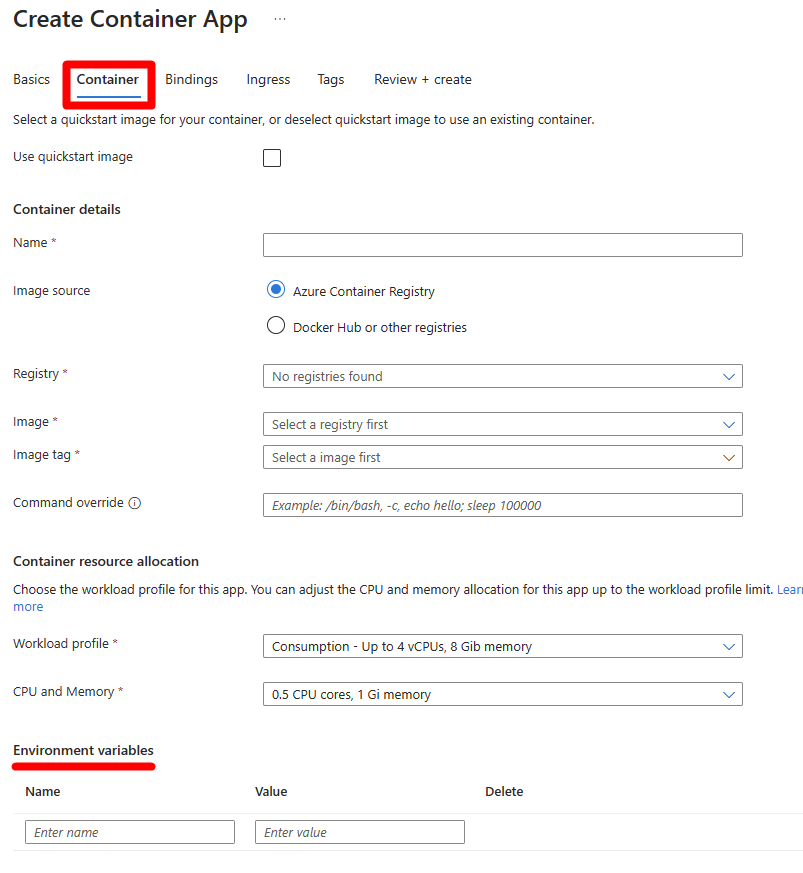The width and height of the screenshot is (803, 873).
Task: Expand the Image dropdown
Action: (502, 424)
